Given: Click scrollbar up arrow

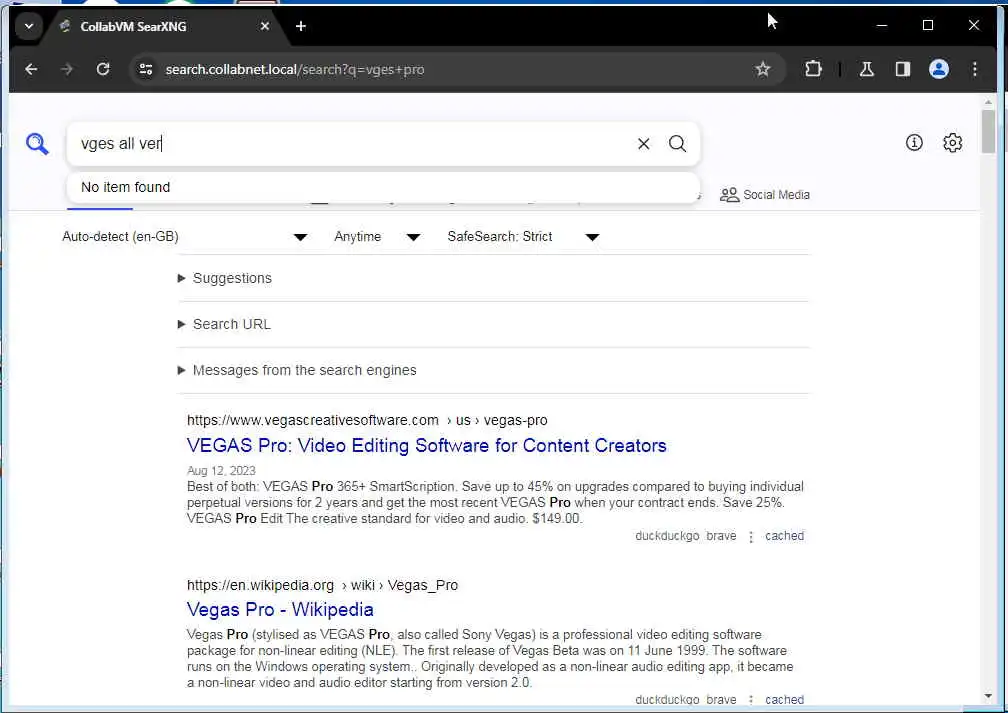Looking at the screenshot, I should point(988,102).
